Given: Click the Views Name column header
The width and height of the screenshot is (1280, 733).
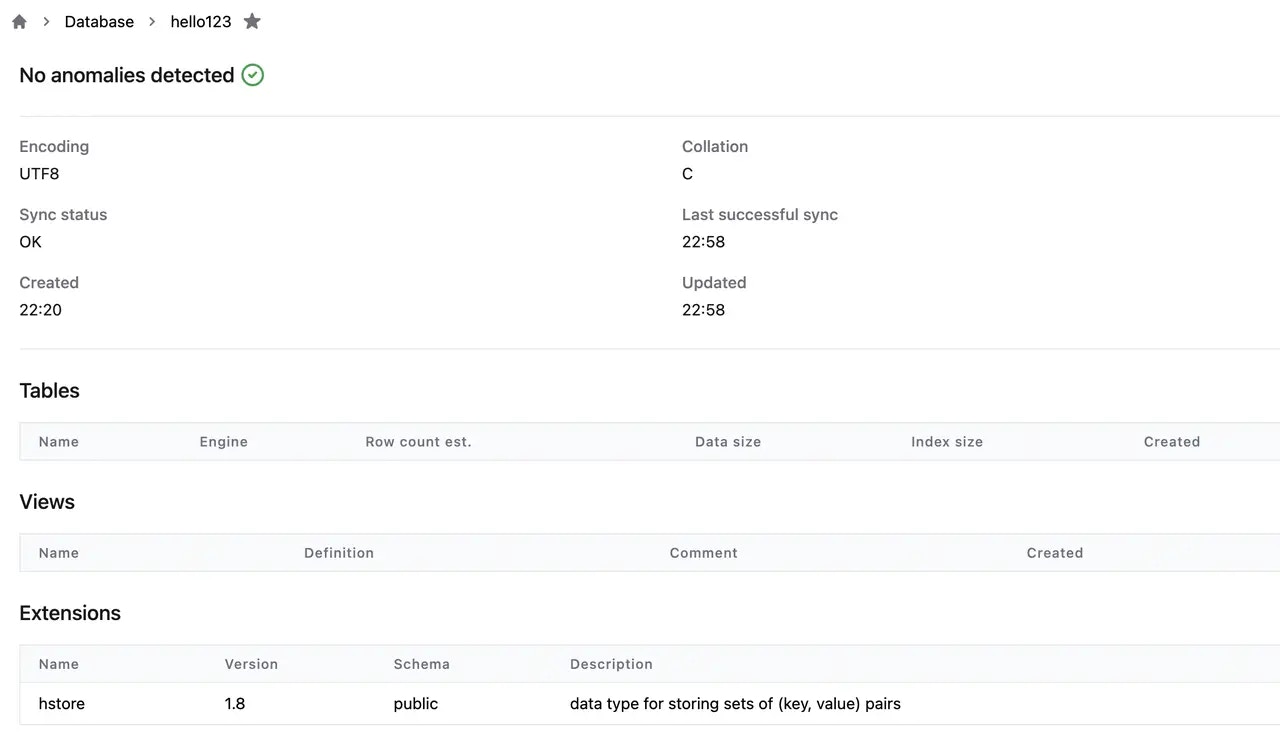Looking at the screenshot, I should (59, 553).
